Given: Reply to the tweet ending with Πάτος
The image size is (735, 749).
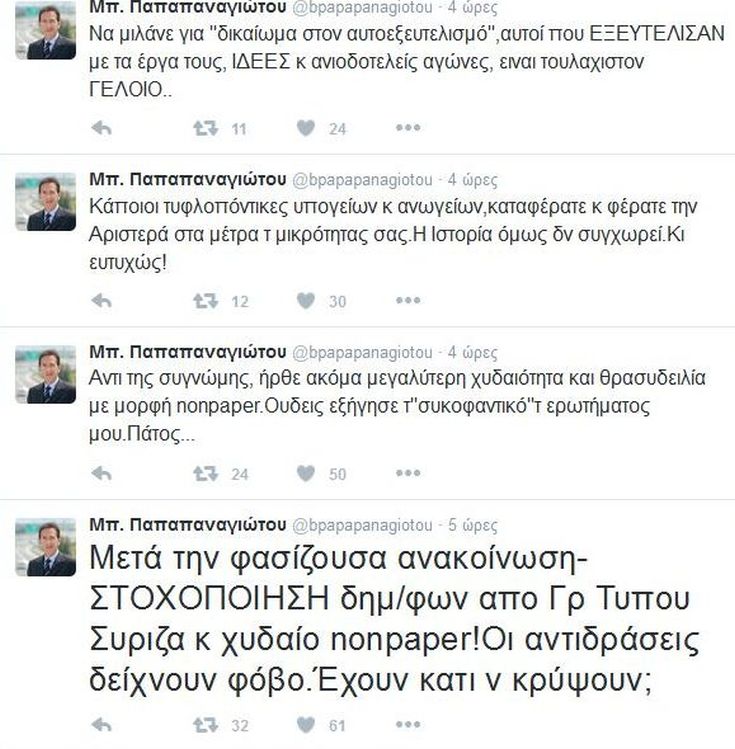Looking at the screenshot, I should (x=101, y=473).
